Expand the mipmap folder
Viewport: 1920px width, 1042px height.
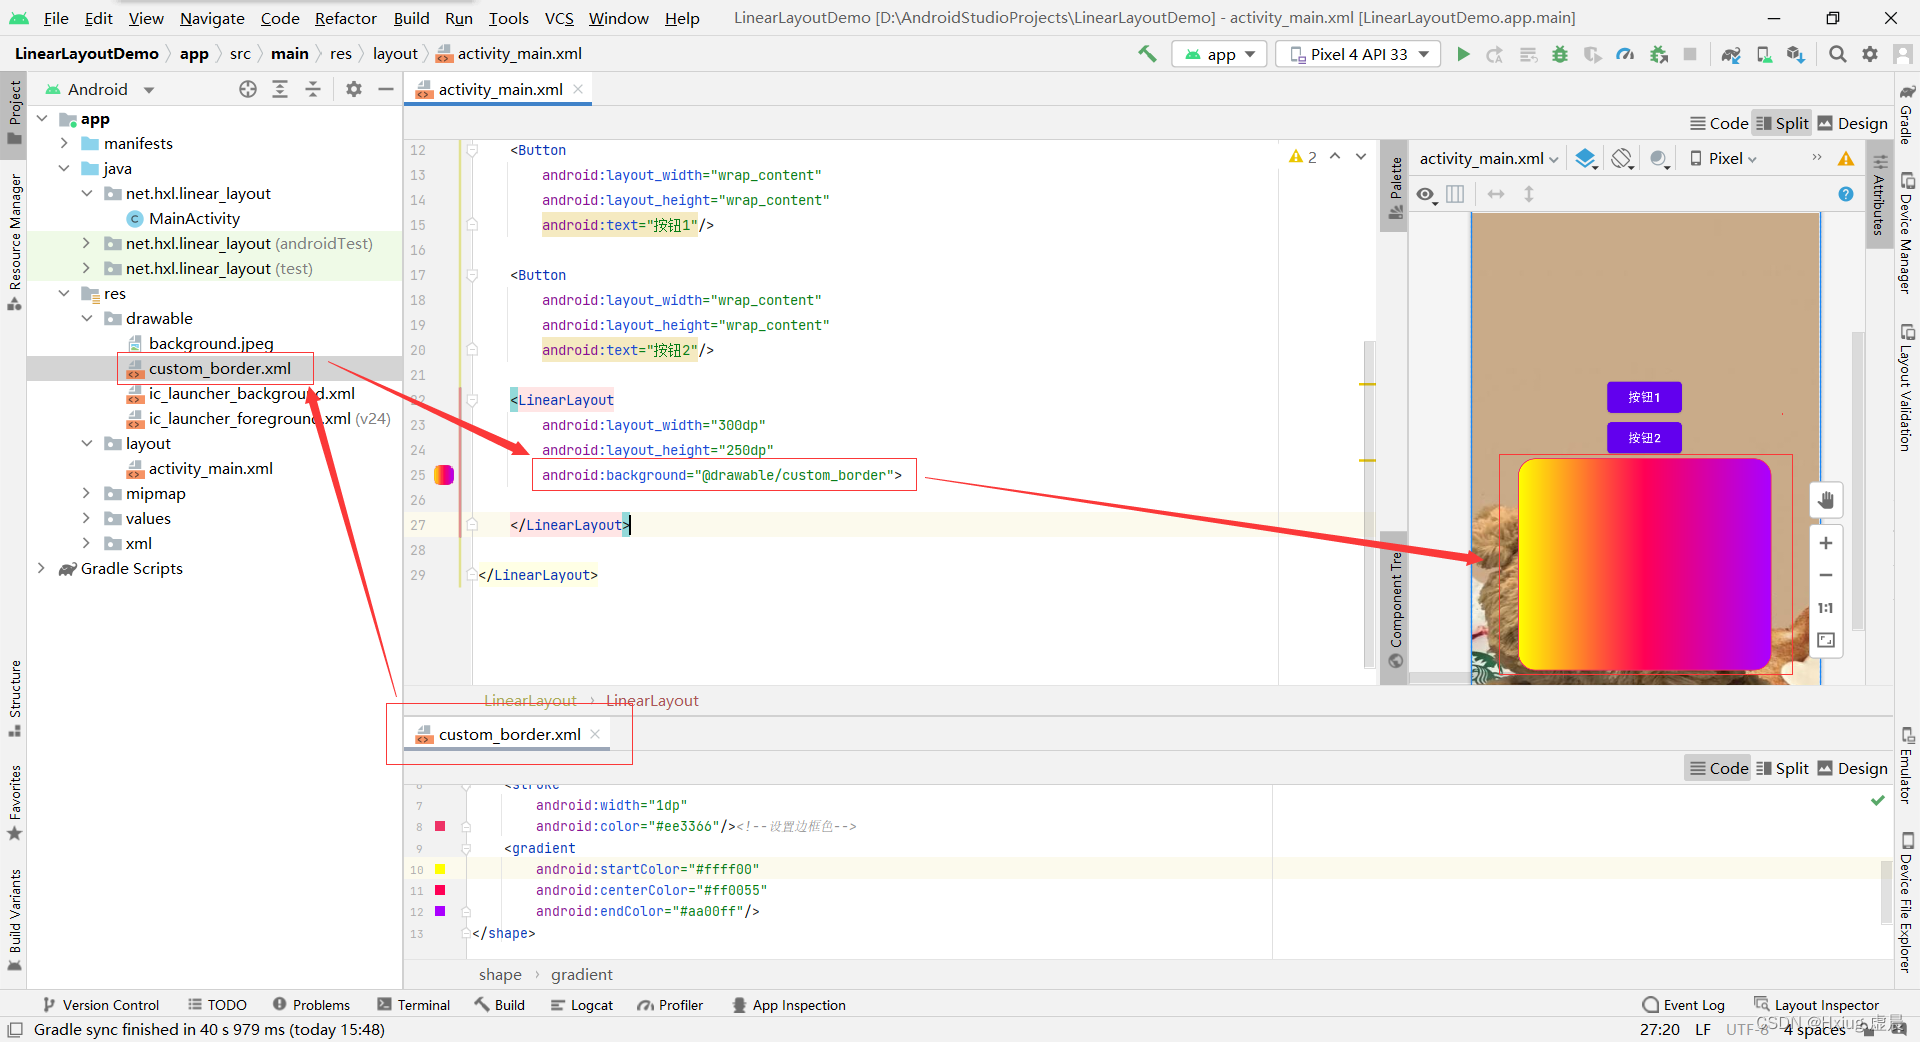[87, 493]
